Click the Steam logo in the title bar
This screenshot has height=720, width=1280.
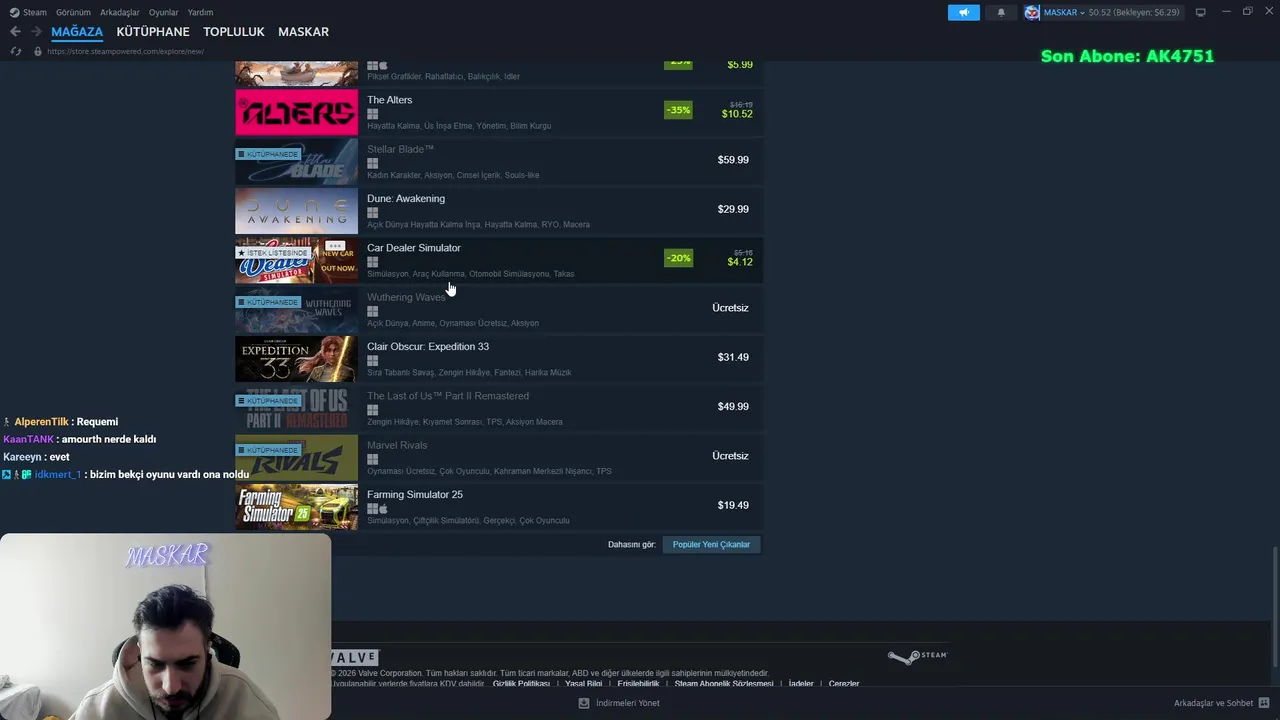click(x=14, y=12)
